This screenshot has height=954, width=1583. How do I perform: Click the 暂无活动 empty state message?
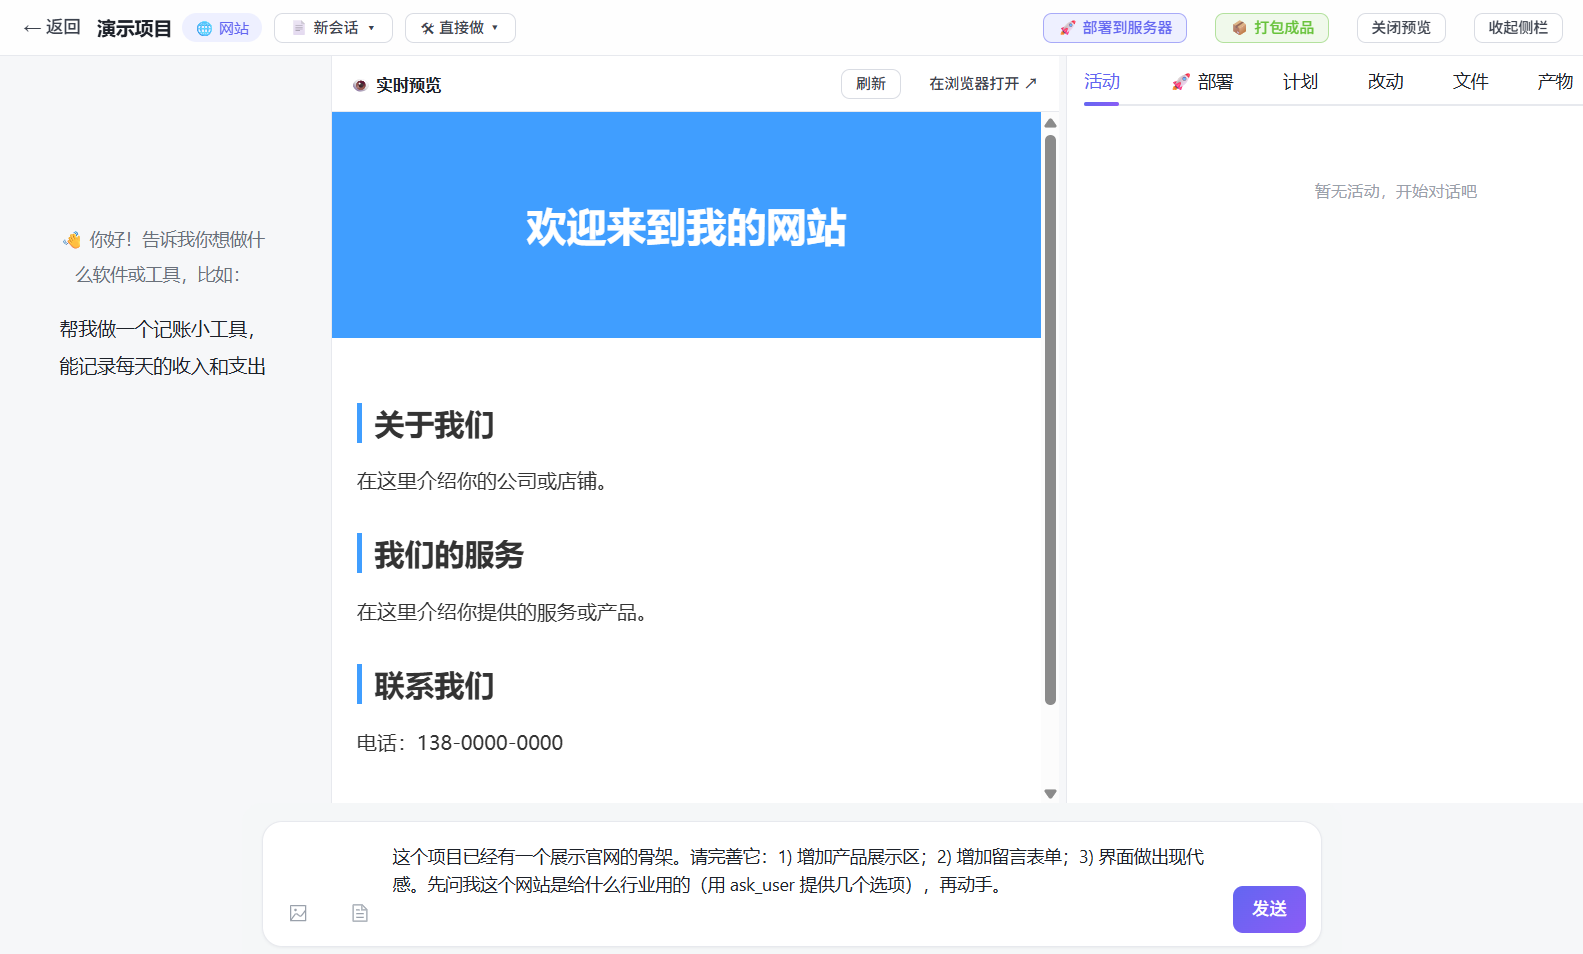coord(1395,191)
